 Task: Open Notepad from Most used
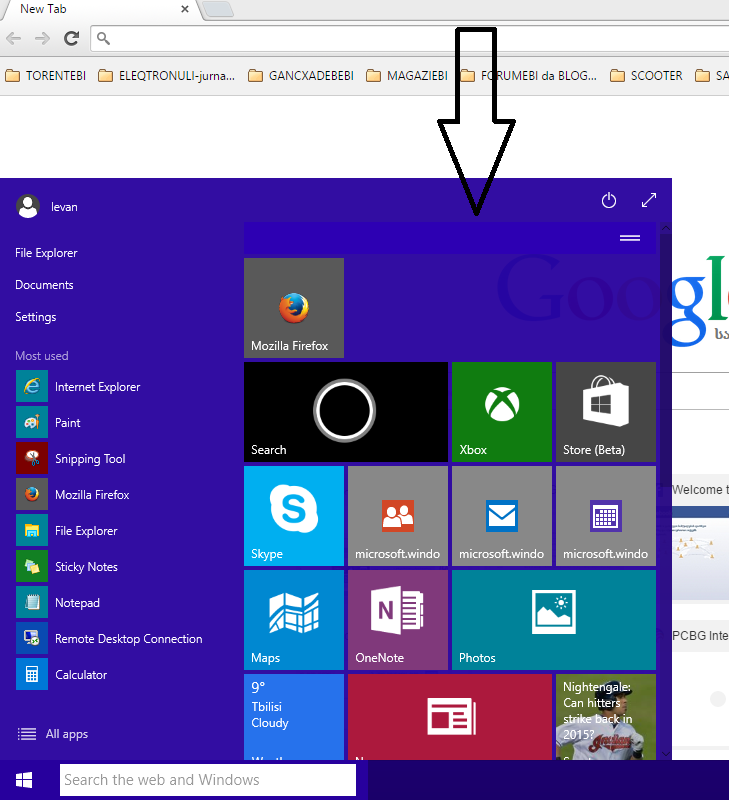[58, 603]
